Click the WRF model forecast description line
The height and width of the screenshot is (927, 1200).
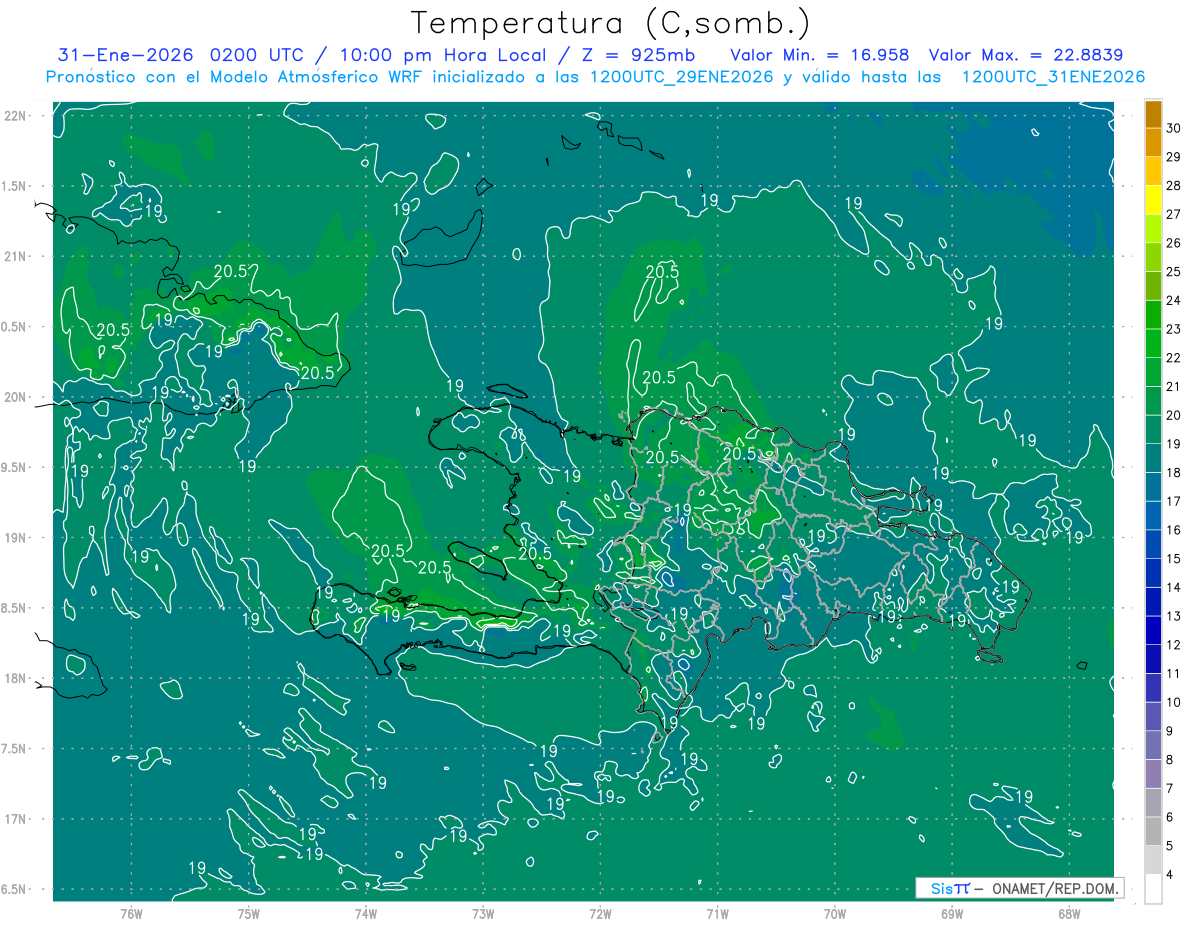tap(595, 77)
